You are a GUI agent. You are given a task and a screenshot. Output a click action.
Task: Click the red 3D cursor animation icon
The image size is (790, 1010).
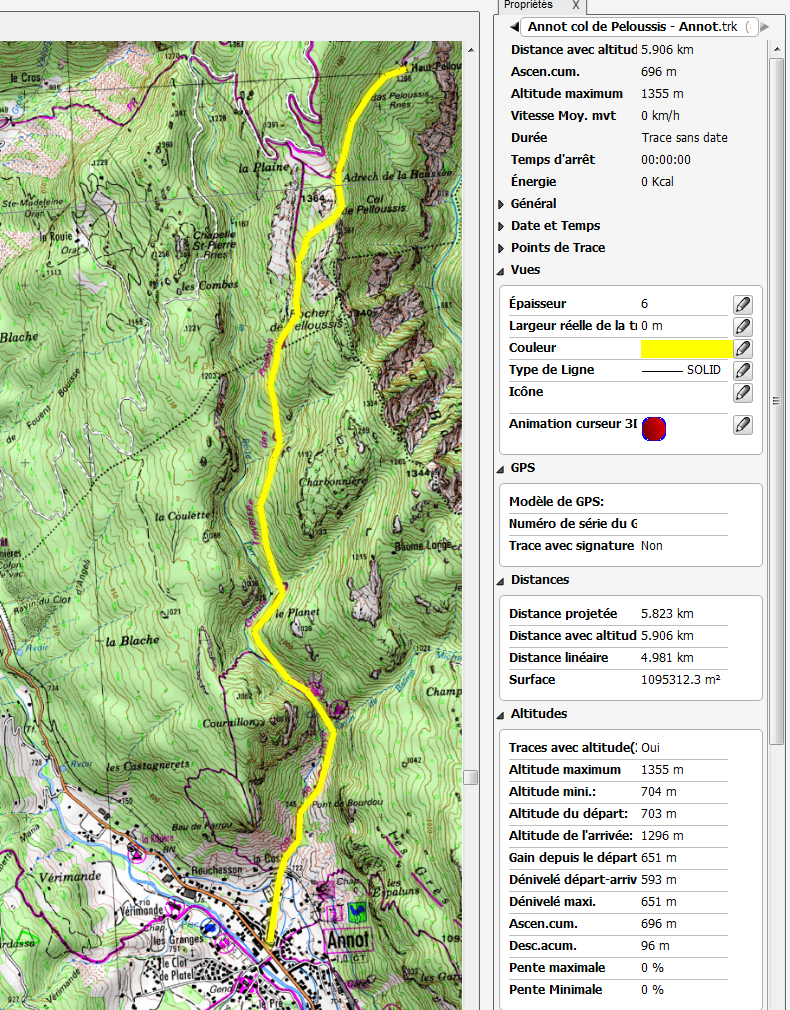tap(654, 428)
